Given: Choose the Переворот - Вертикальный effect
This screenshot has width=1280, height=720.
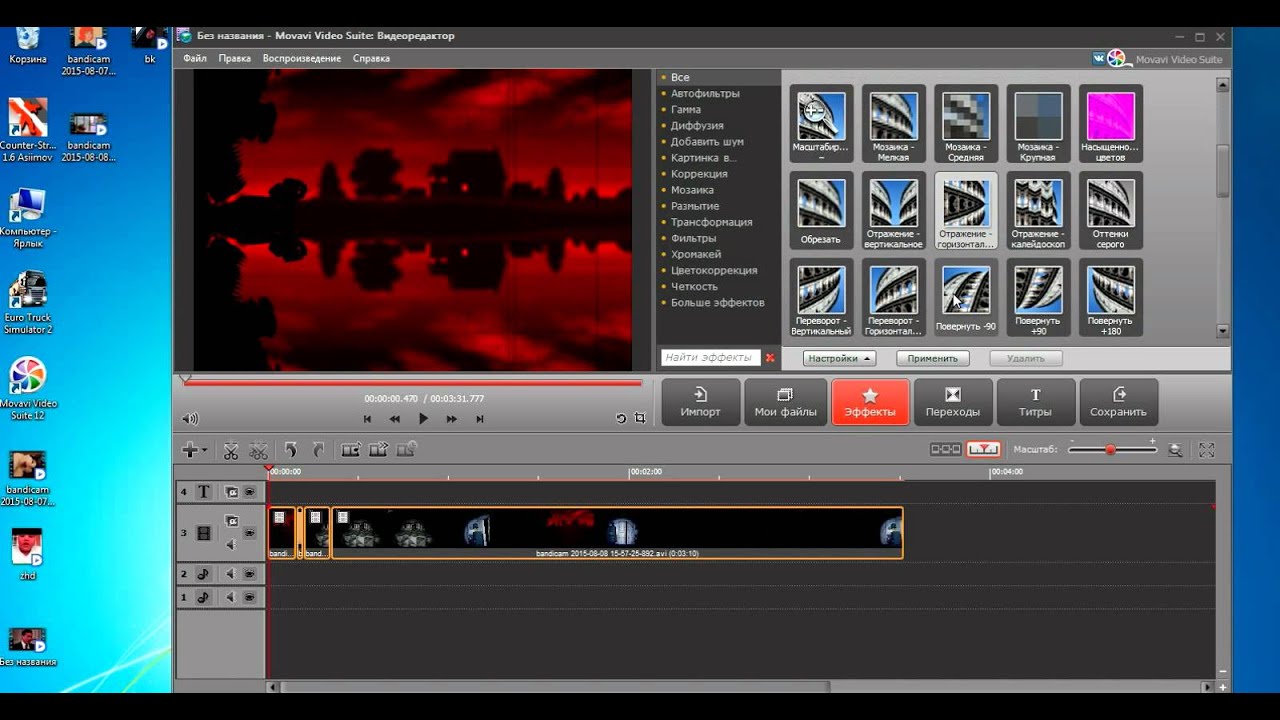Looking at the screenshot, I should (x=821, y=298).
